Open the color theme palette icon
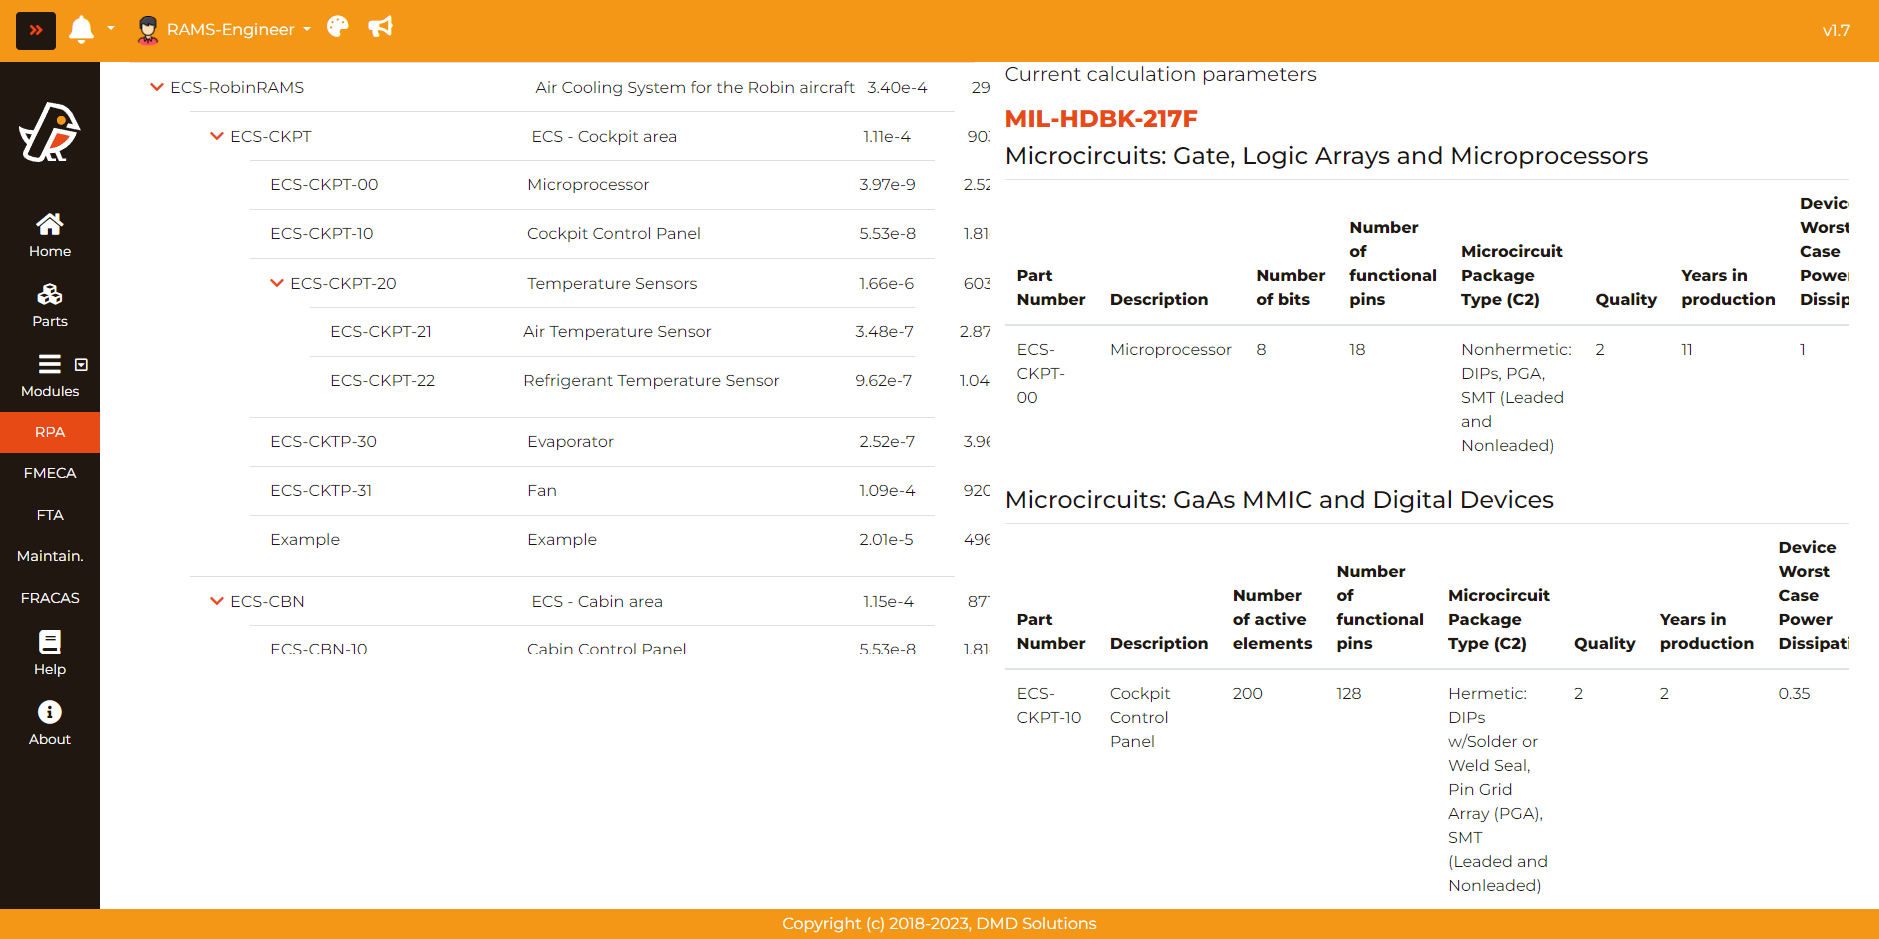Viewport: 1879px width, 939px height. click(338, 27)
